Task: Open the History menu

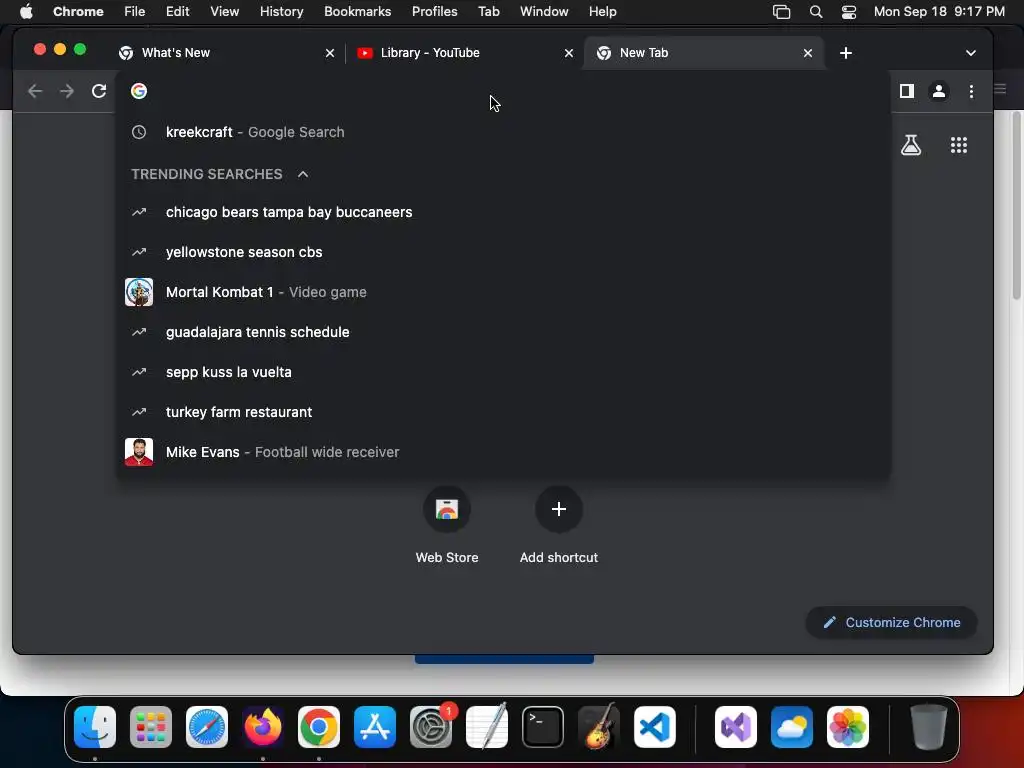Action: click(x=281, y=12)
